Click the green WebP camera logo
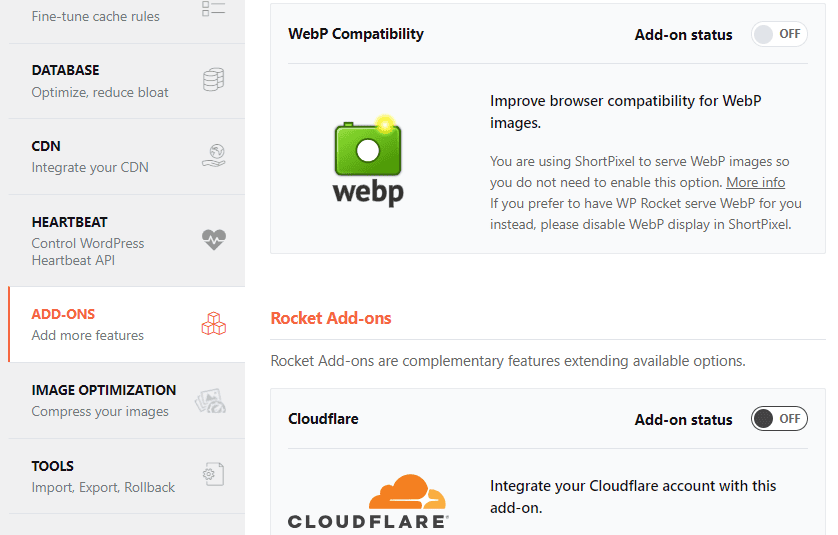 368,161
